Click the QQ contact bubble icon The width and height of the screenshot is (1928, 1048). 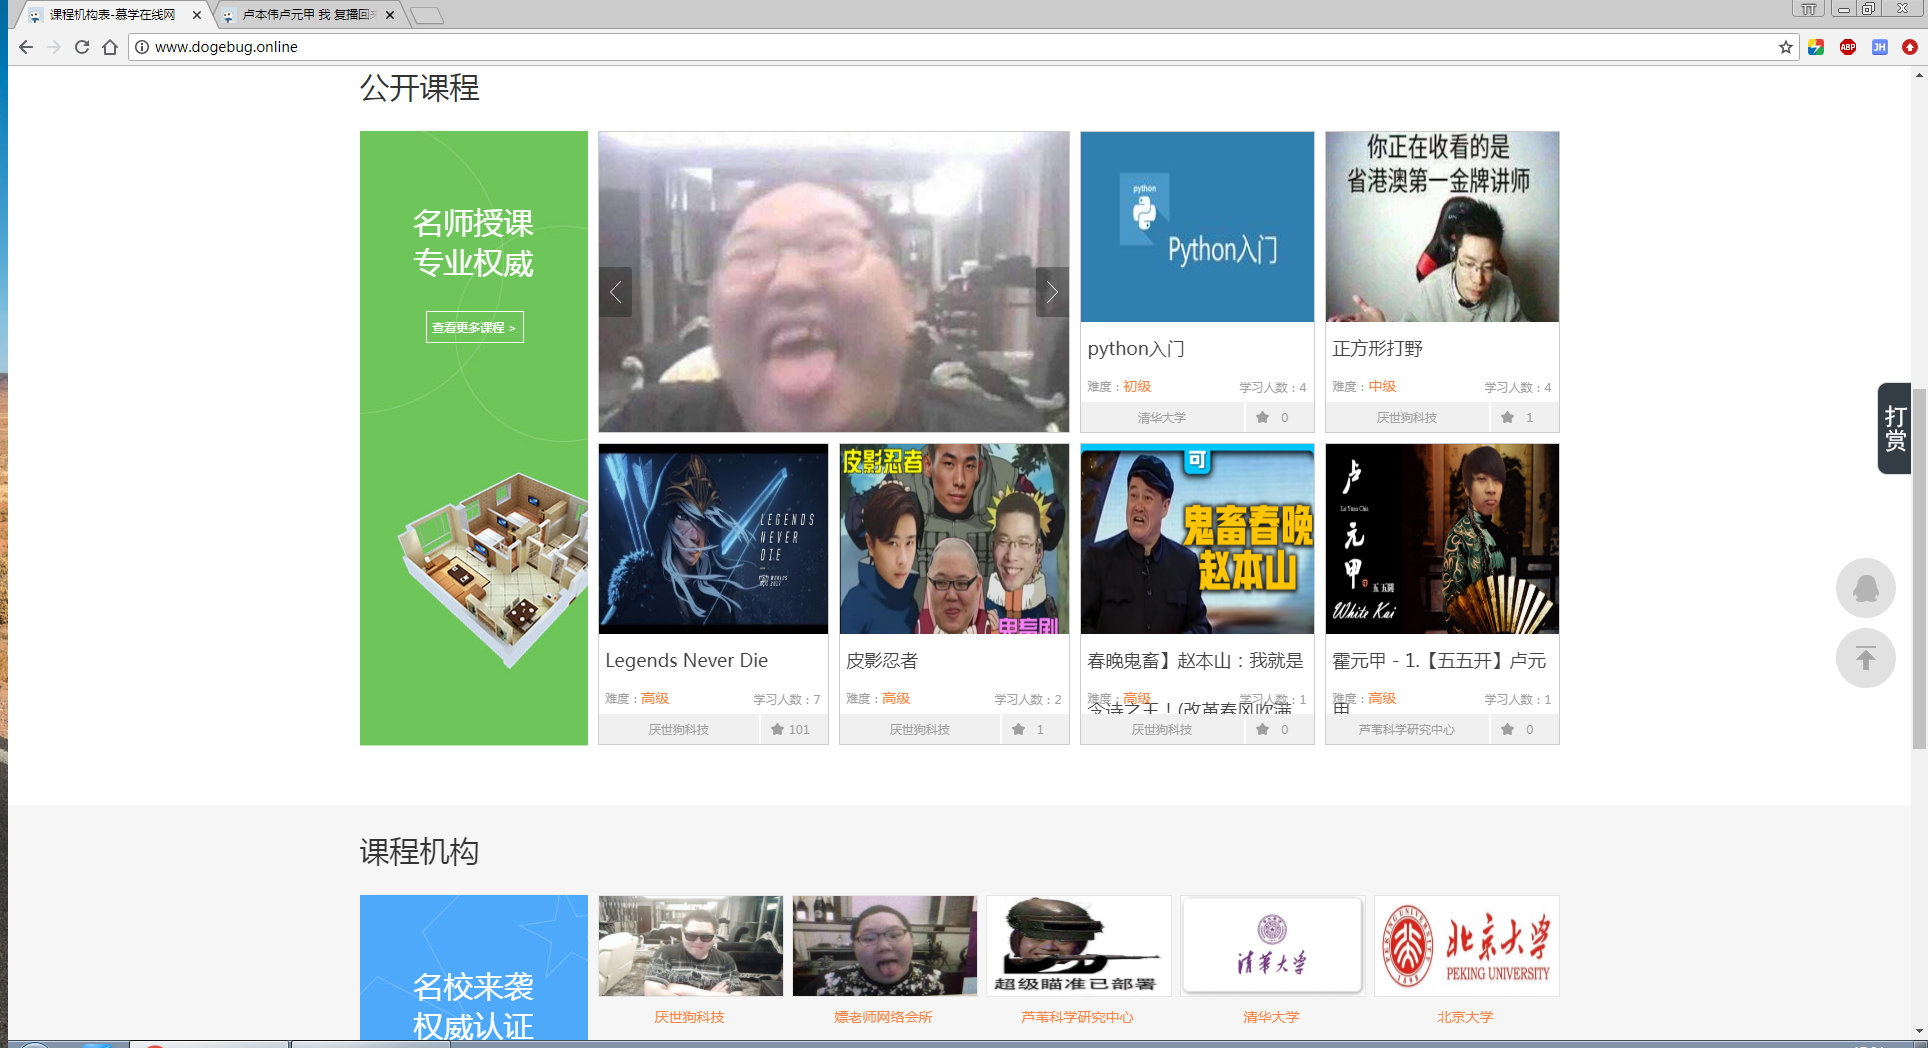[x=1866, y=588]
